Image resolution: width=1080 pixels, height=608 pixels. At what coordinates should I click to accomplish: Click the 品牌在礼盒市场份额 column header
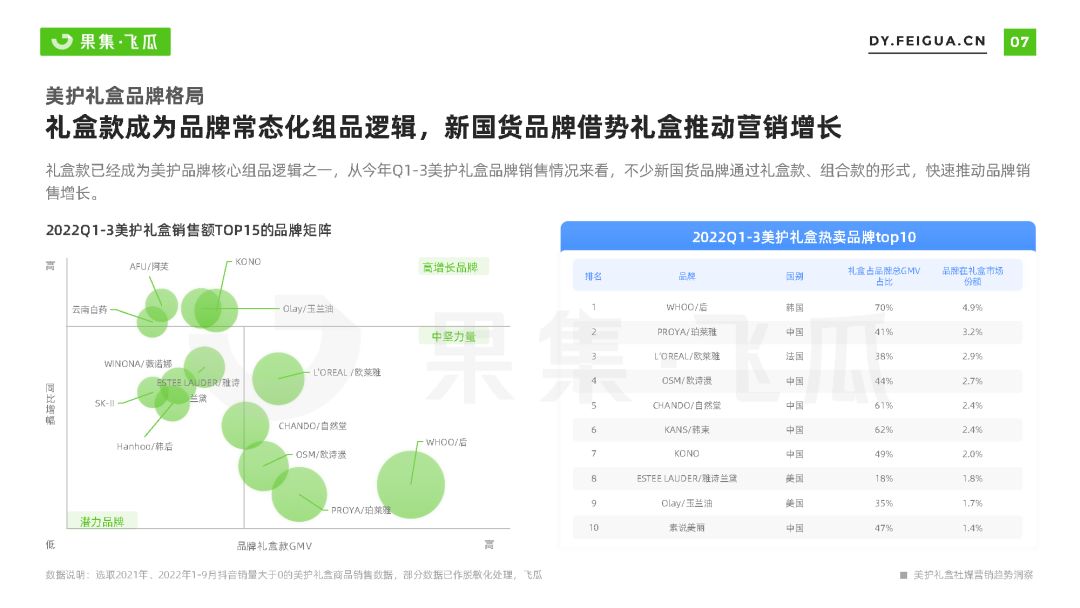pyautogui.click(x=973, y=276)
